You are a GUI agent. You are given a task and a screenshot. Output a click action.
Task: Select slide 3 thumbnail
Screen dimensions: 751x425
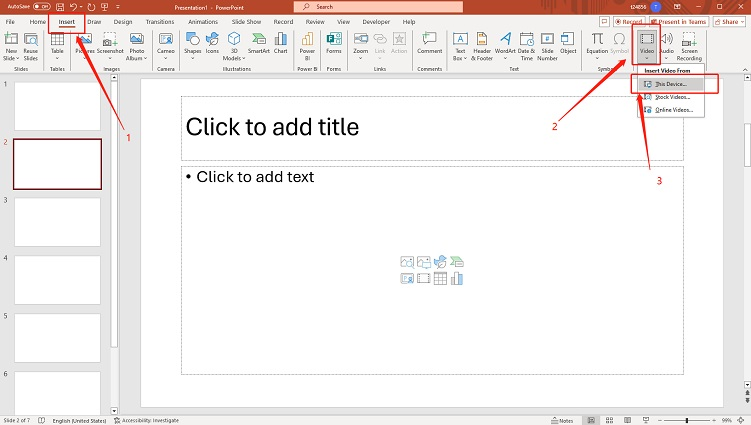[x=57, y=222]
